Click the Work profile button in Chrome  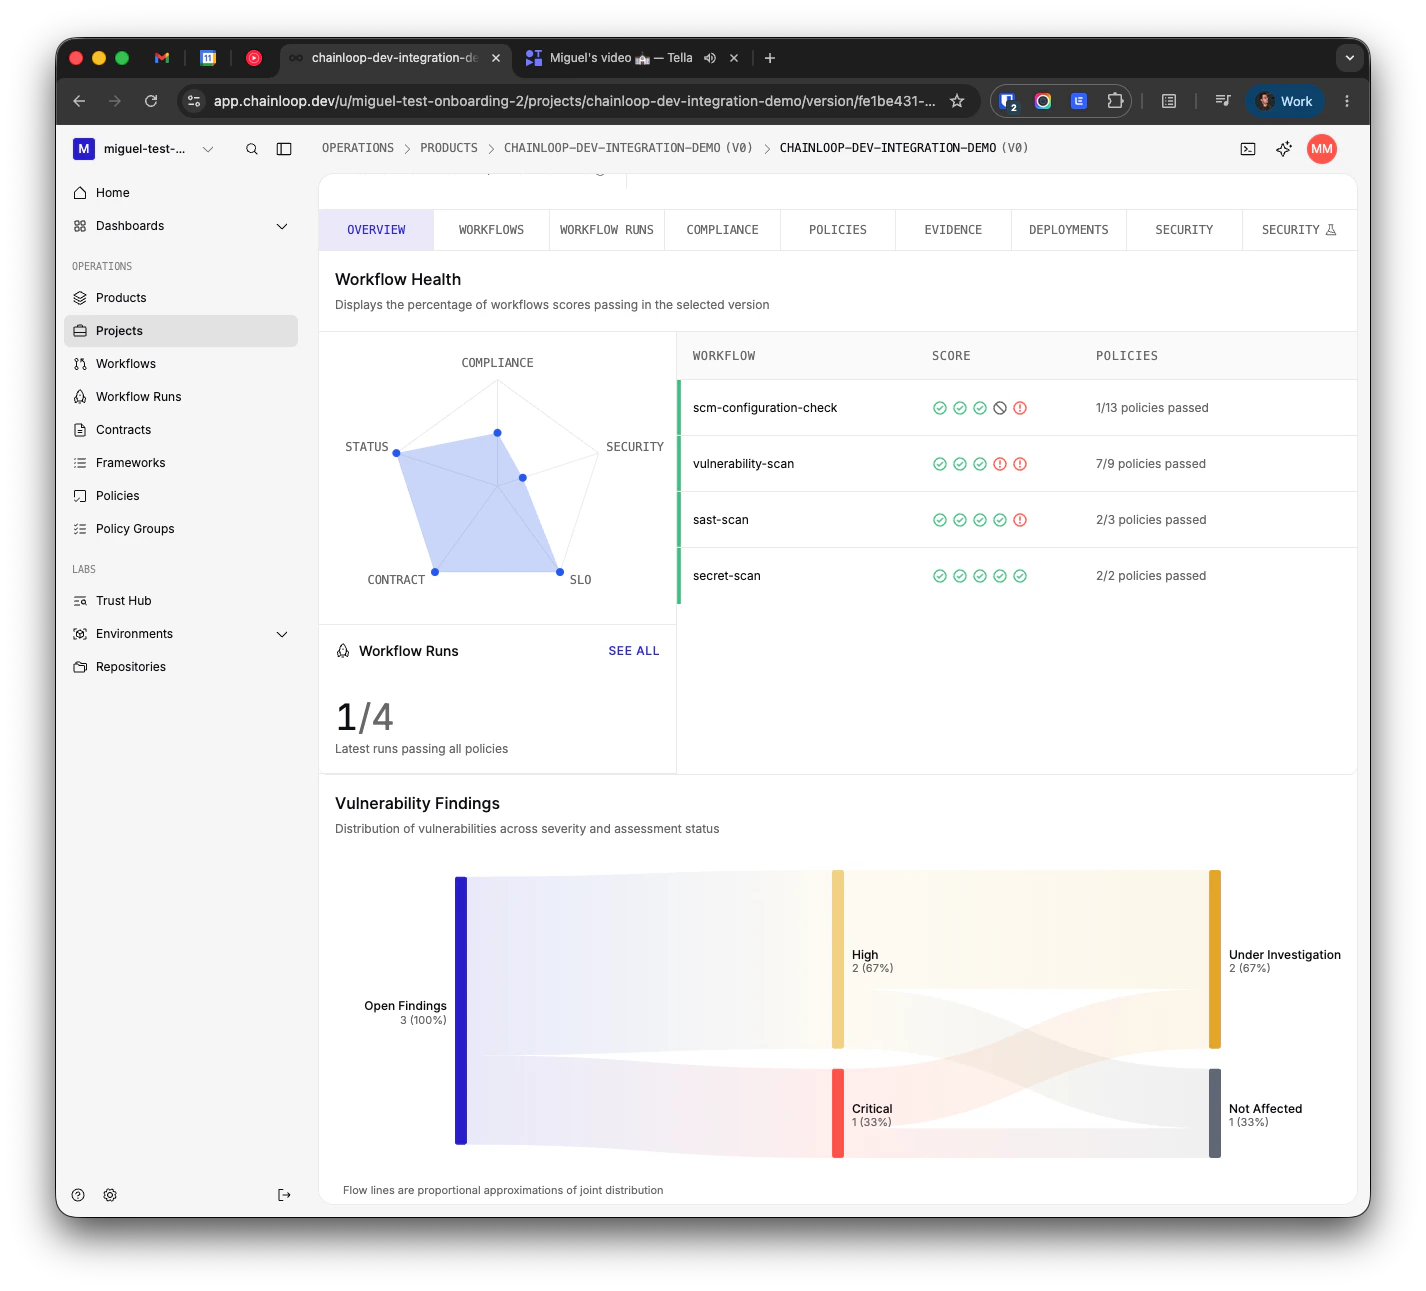pyautogui.click(x=1285, y=101)
